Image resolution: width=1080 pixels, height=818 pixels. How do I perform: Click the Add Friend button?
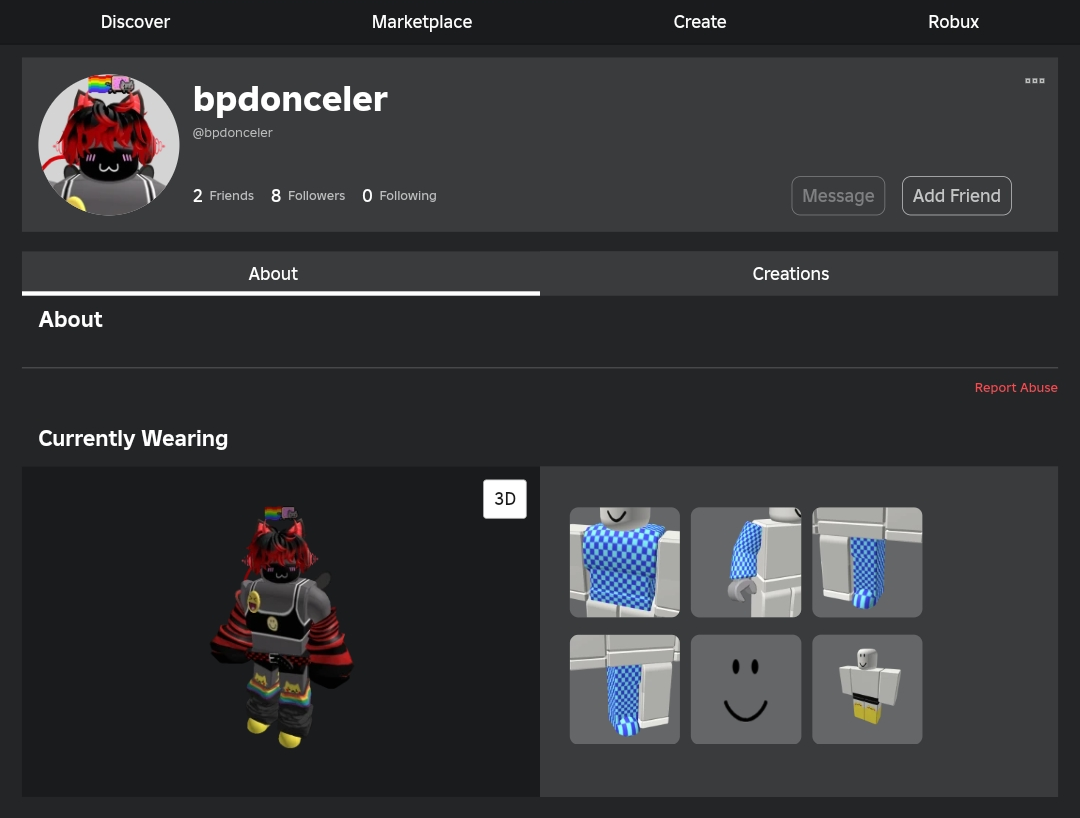tap(957, 196)
